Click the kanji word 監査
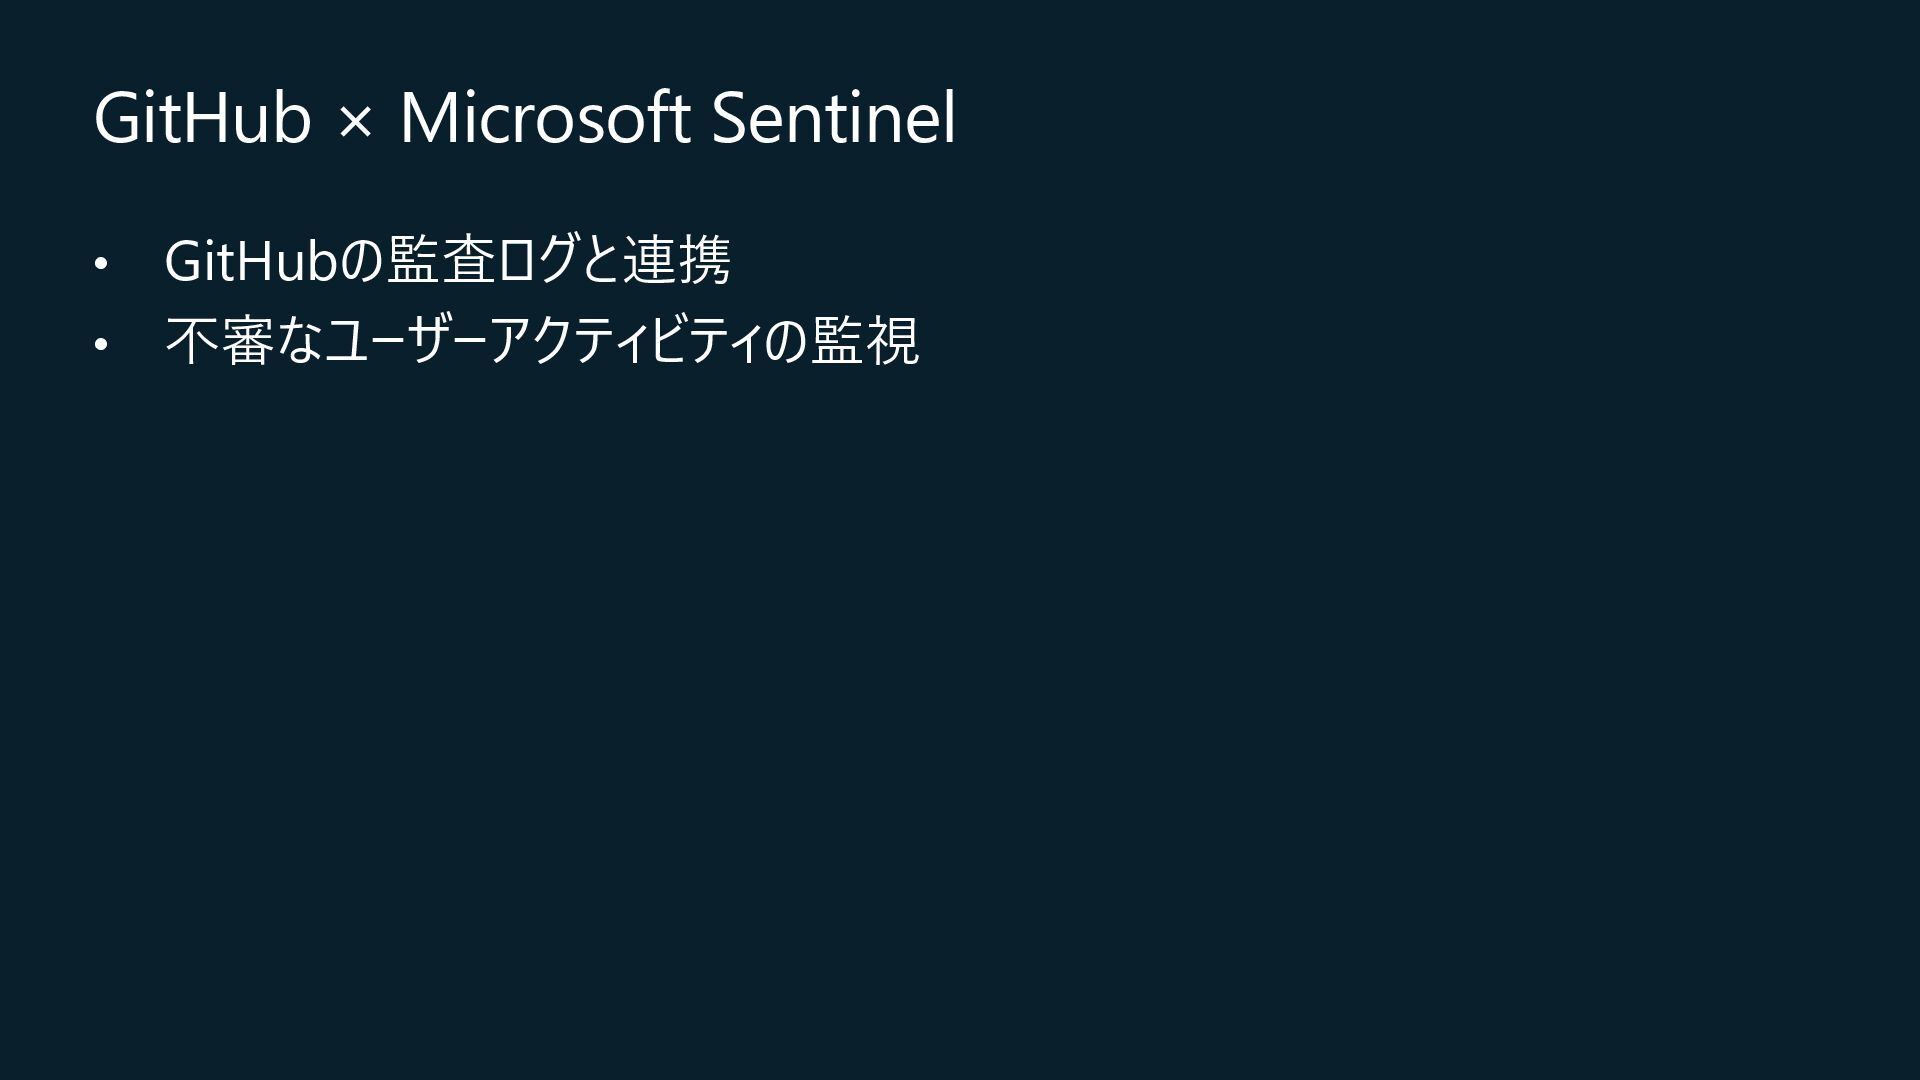The height and width of the screenshot is (1080, 1920). coord(441,261)
